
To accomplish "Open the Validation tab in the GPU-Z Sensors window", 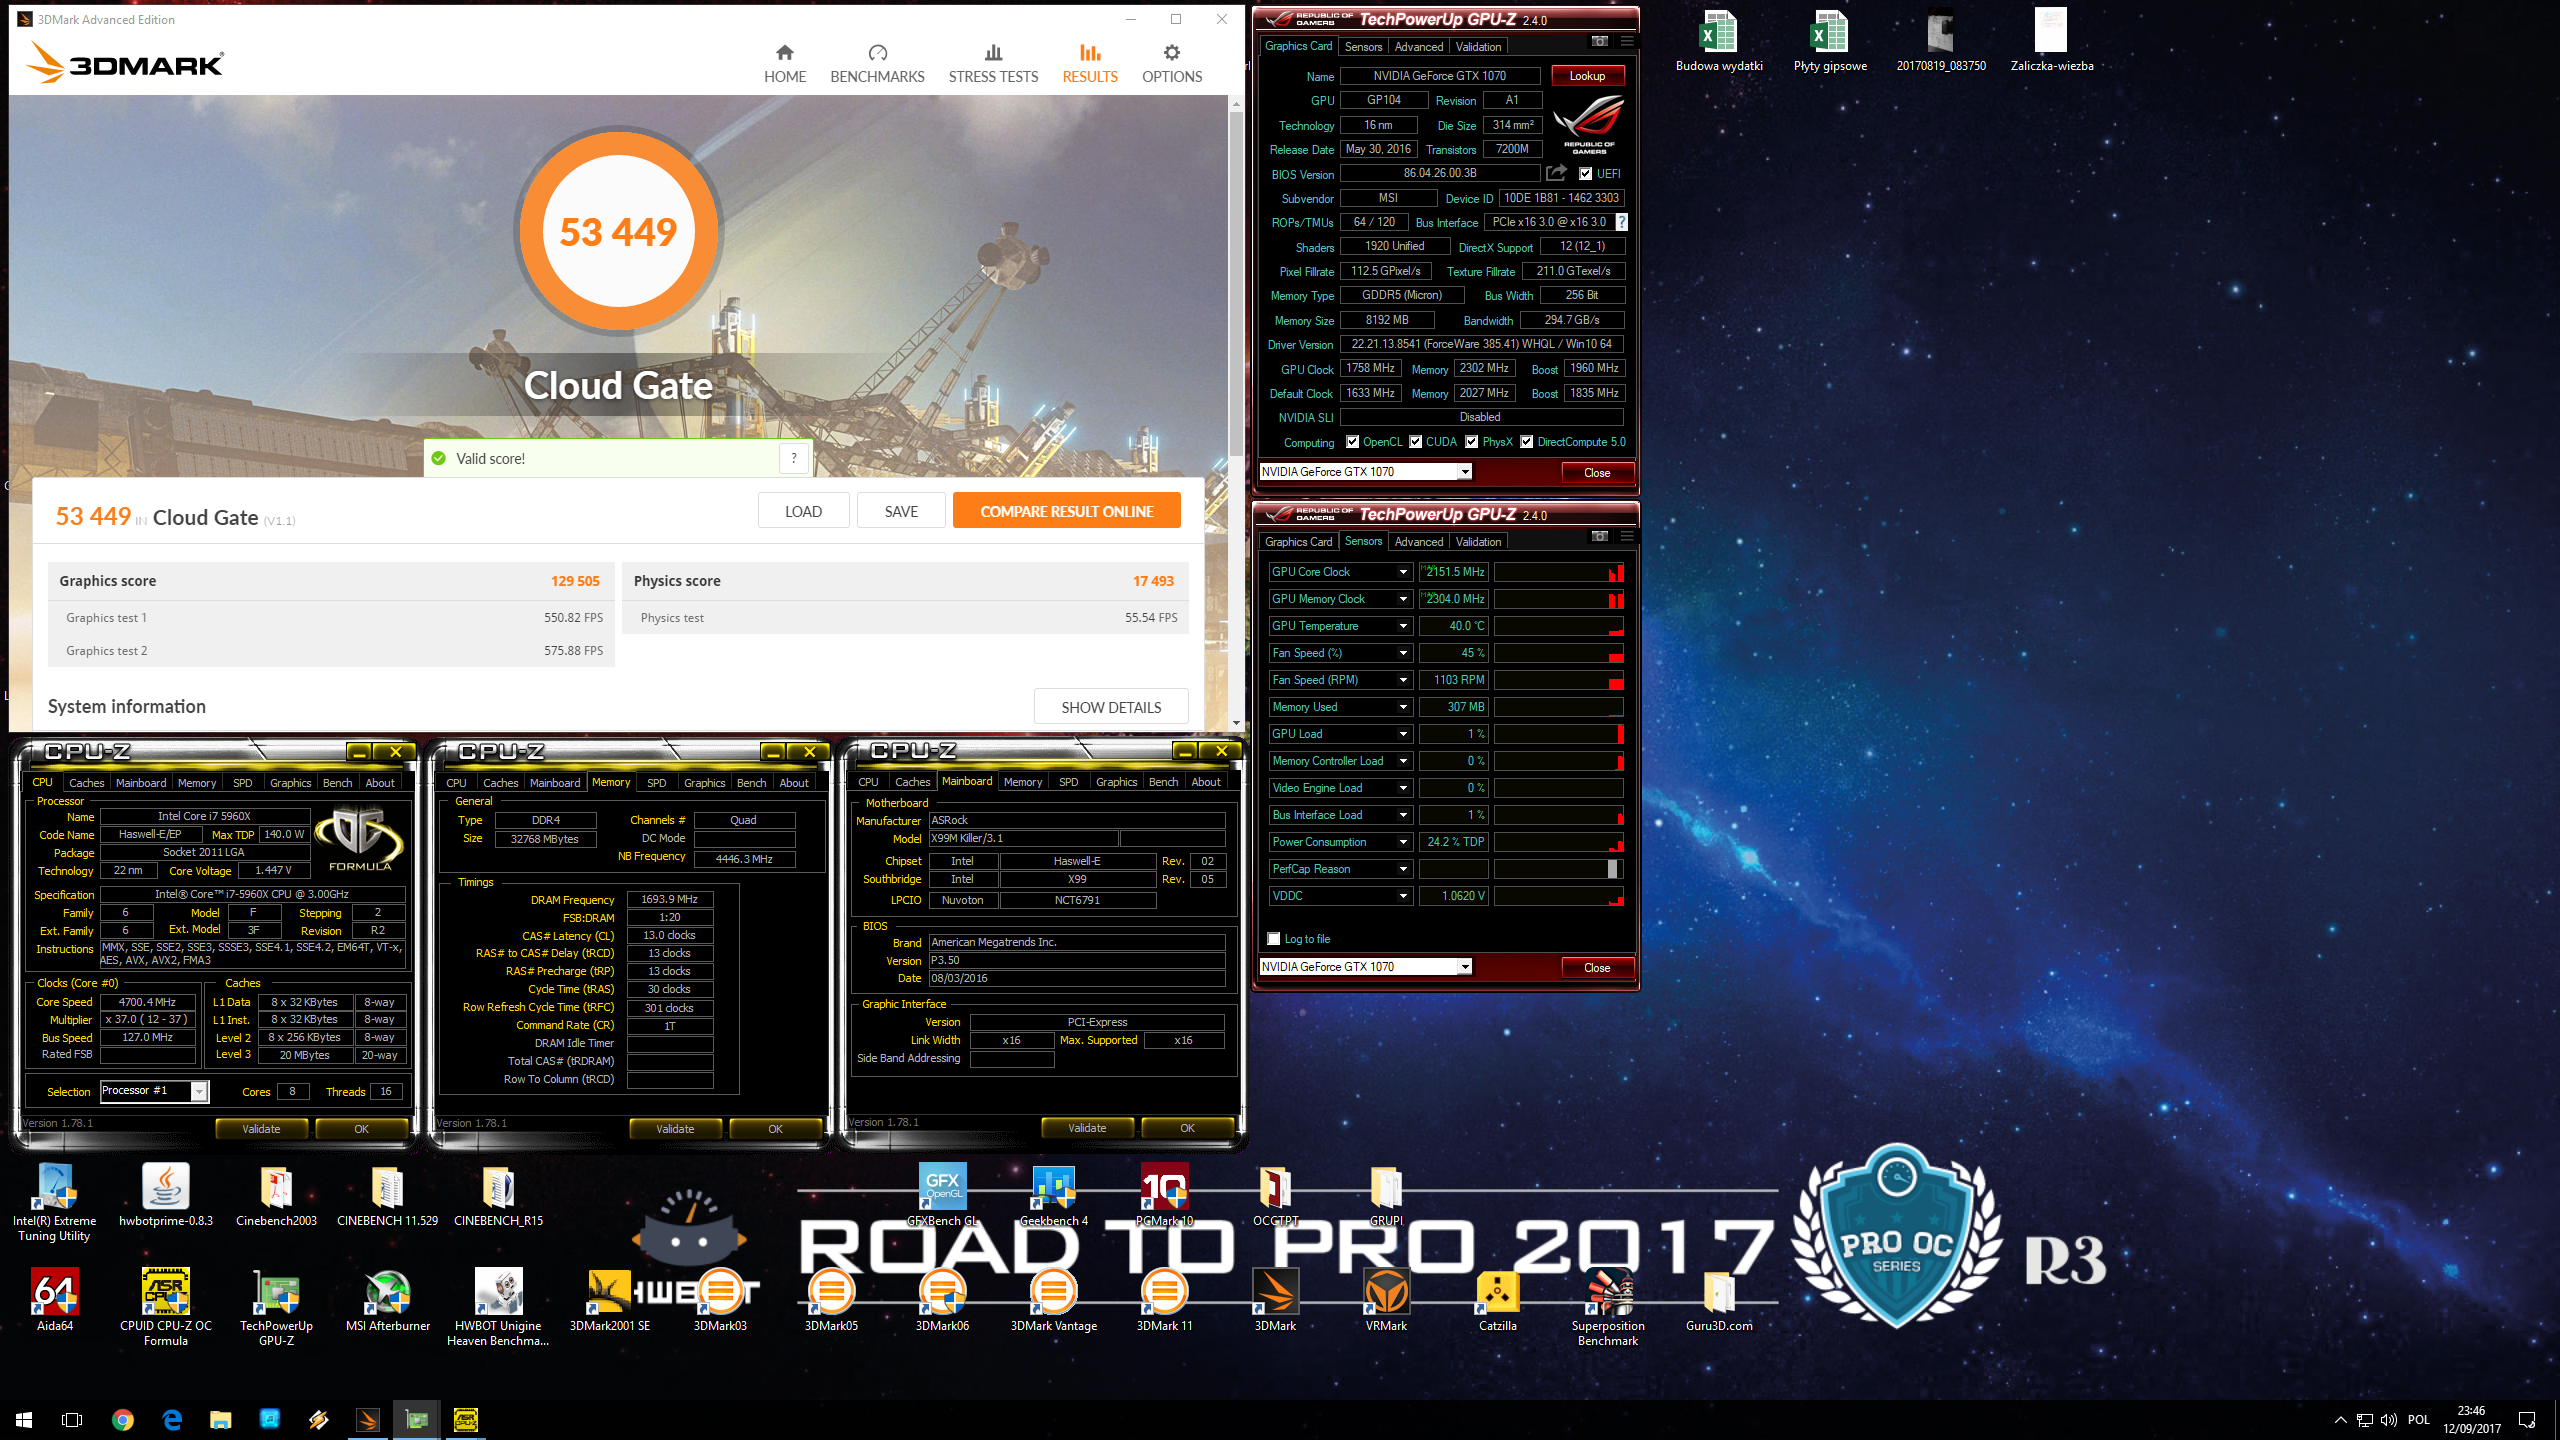I will pos(1478,542).
